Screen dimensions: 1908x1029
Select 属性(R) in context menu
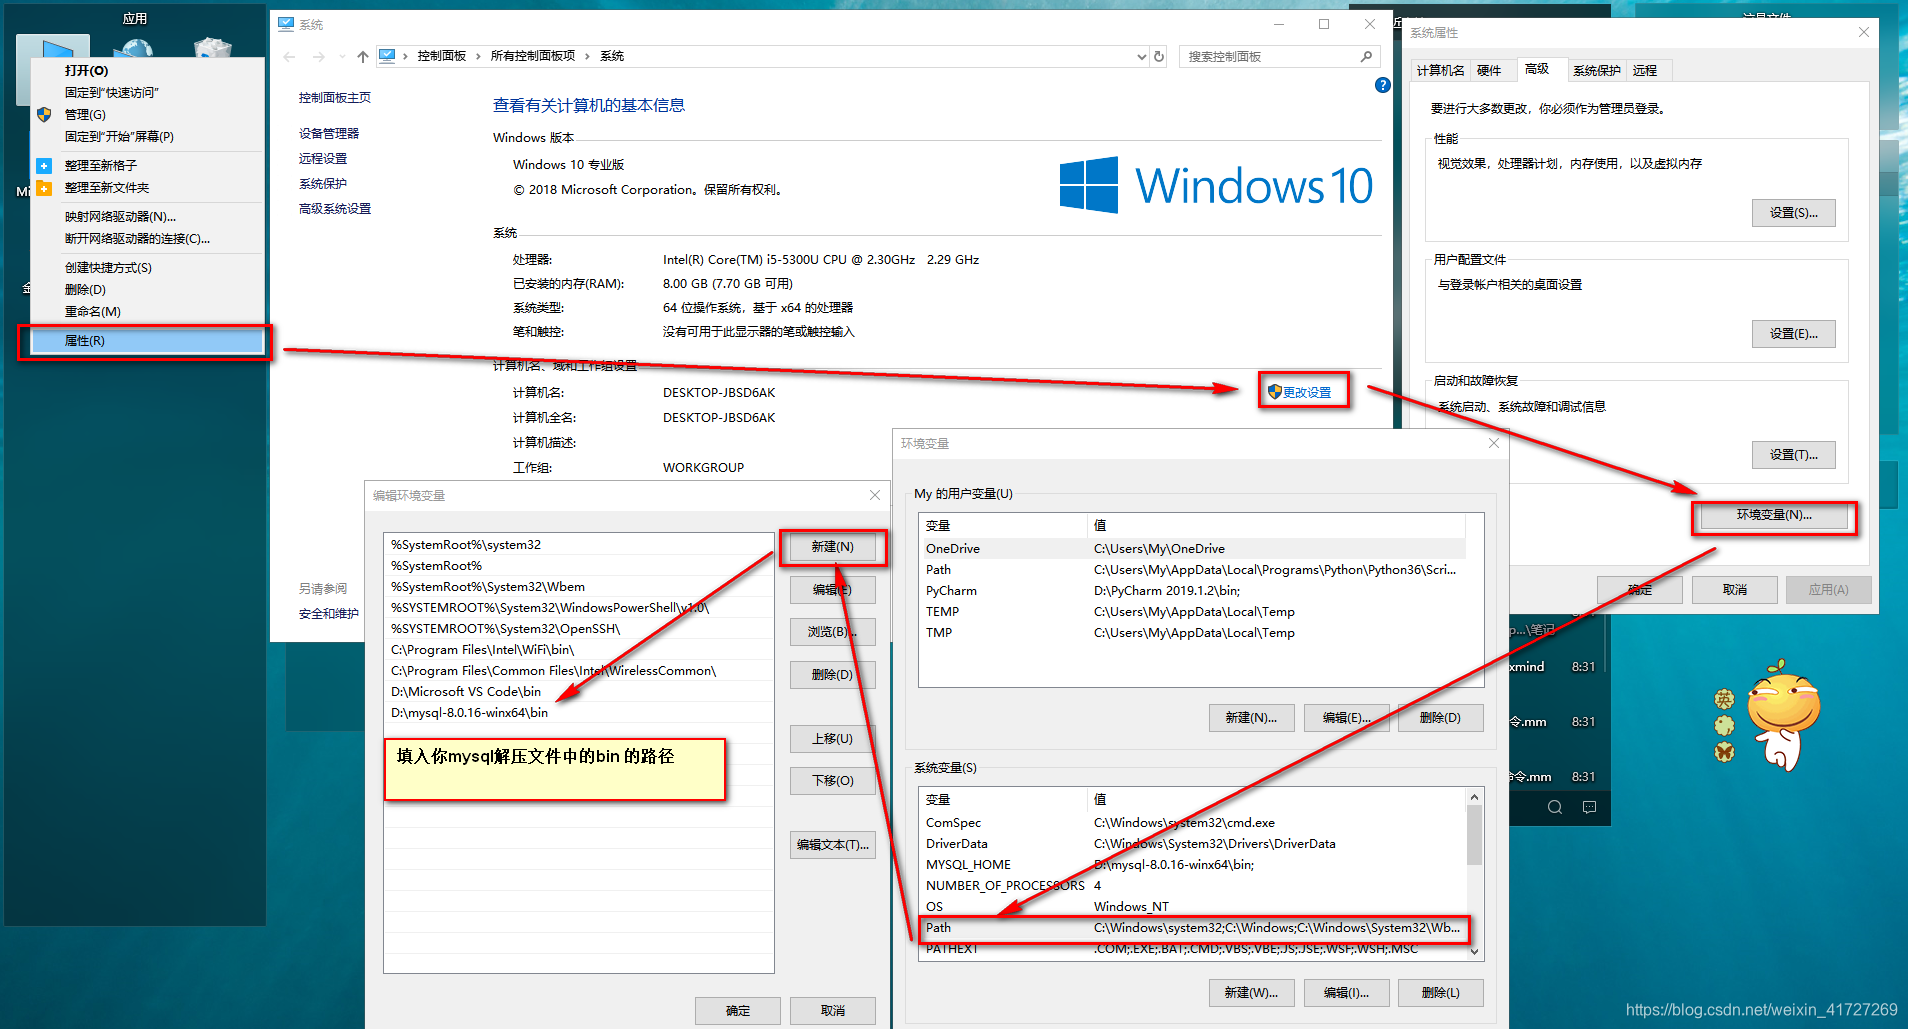click(148, 341)
